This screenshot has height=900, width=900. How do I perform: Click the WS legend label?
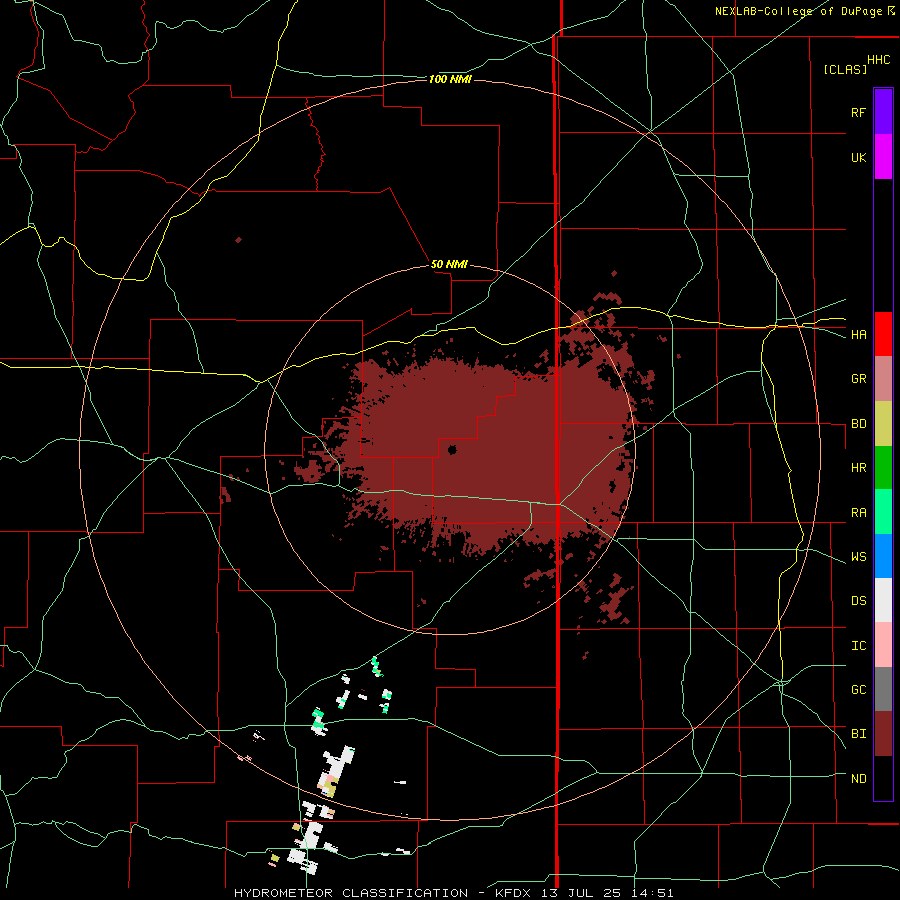coord(858,557)
